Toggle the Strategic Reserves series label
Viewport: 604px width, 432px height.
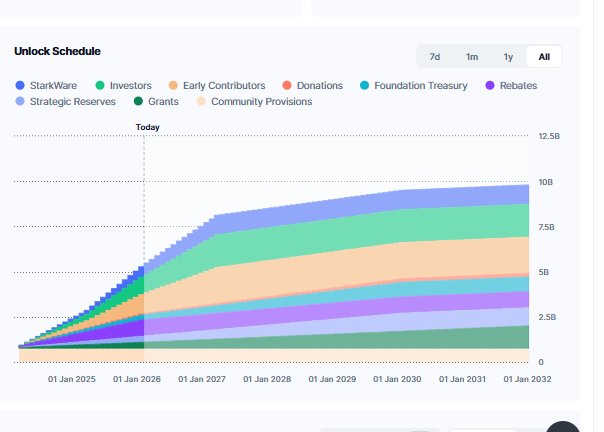coord(72,102)
